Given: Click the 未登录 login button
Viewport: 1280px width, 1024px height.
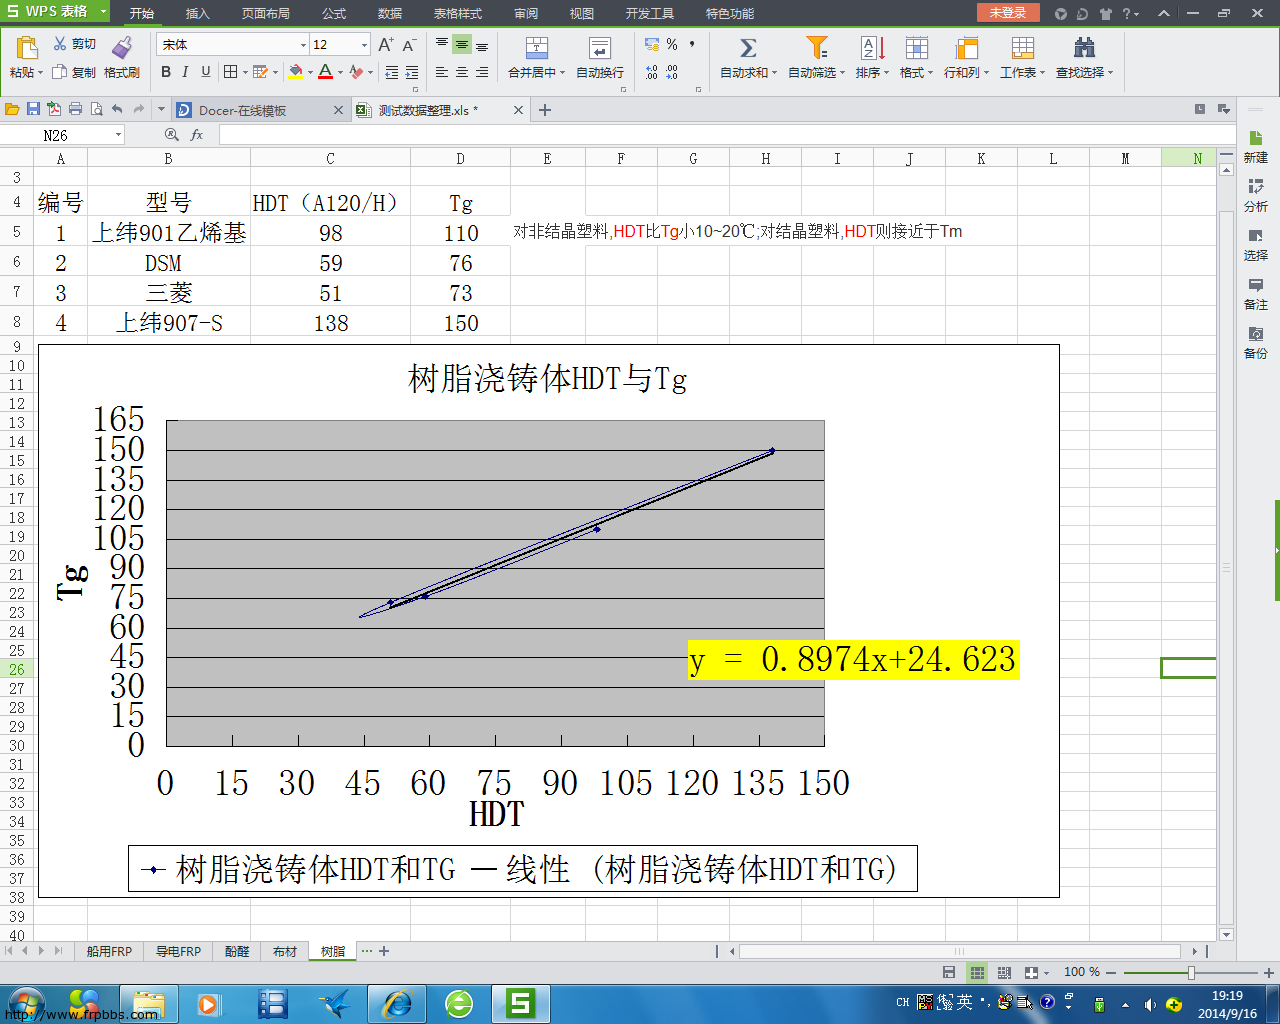Looking at the screenshot, I should (1007, 14).
